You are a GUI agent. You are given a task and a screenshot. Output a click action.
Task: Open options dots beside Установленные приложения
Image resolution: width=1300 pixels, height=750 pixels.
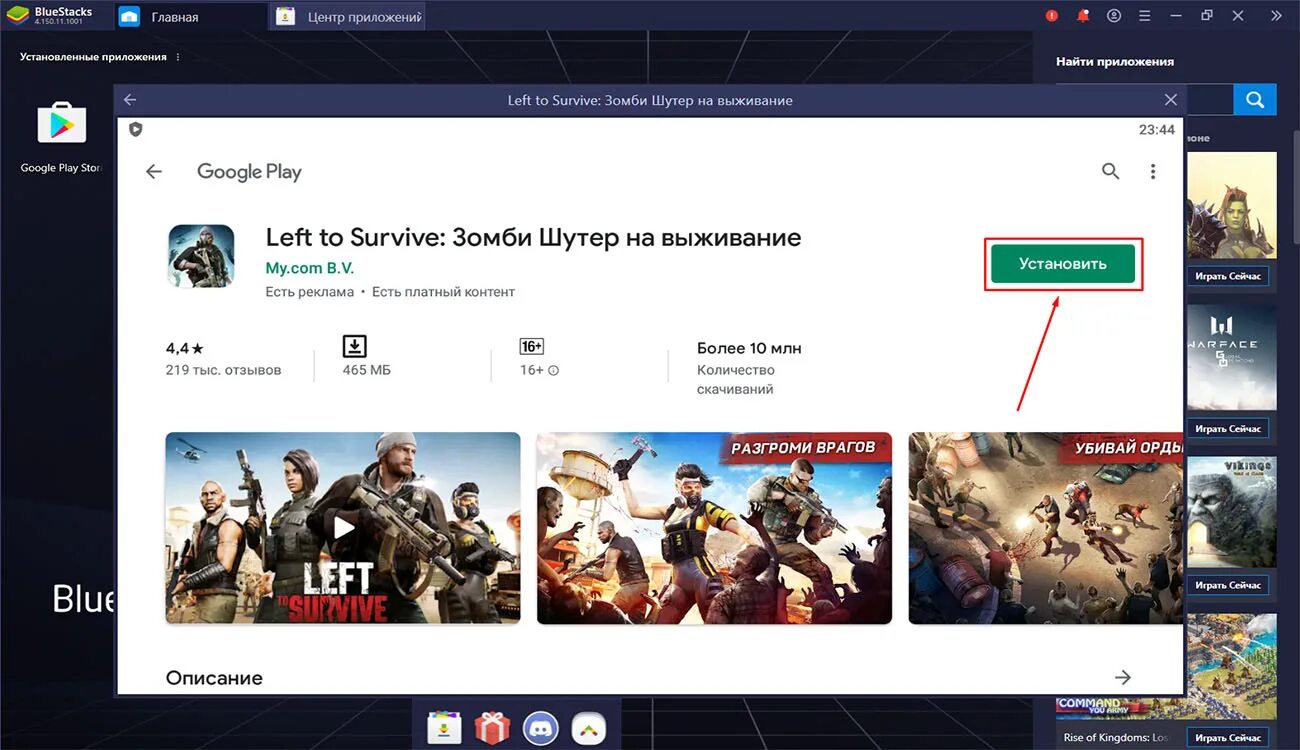pyautogui.click(x=178, y=57)
